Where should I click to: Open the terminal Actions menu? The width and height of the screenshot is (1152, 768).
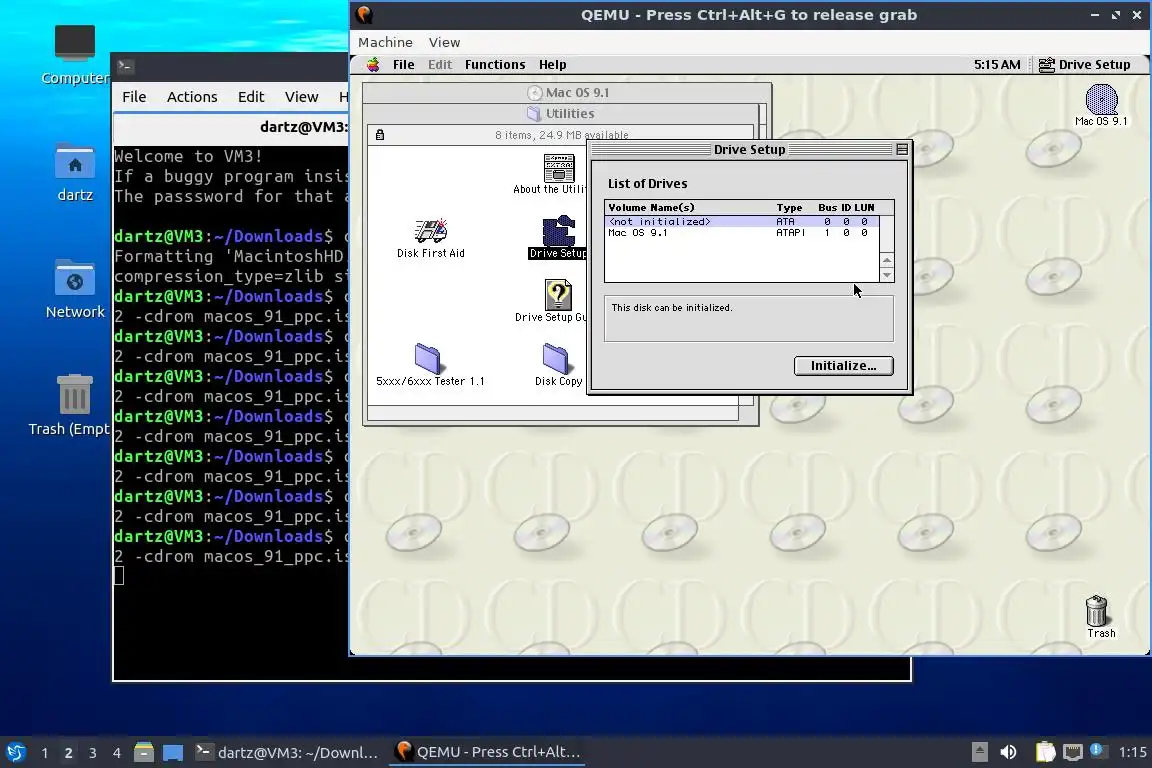[192, 97]
